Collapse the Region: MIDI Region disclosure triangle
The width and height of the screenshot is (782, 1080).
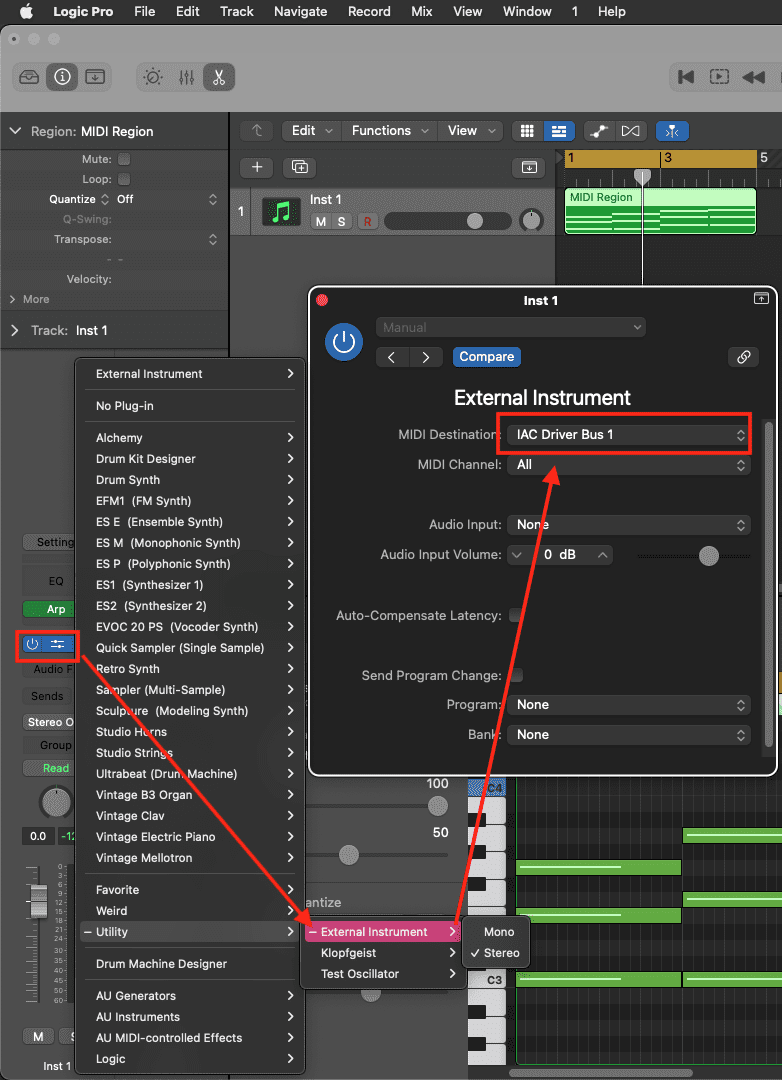16,132
